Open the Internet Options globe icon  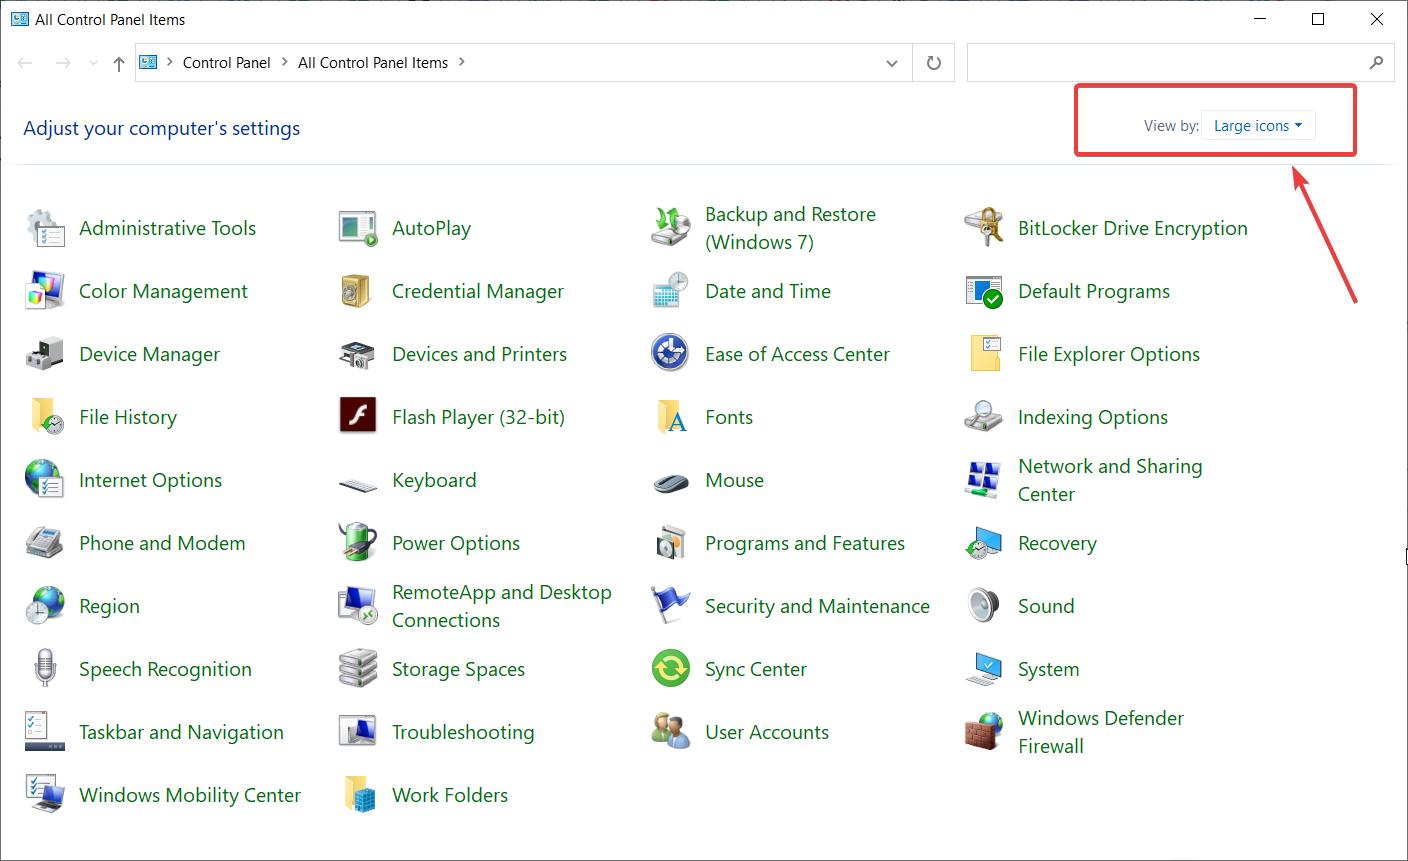(x=45, y=480)
